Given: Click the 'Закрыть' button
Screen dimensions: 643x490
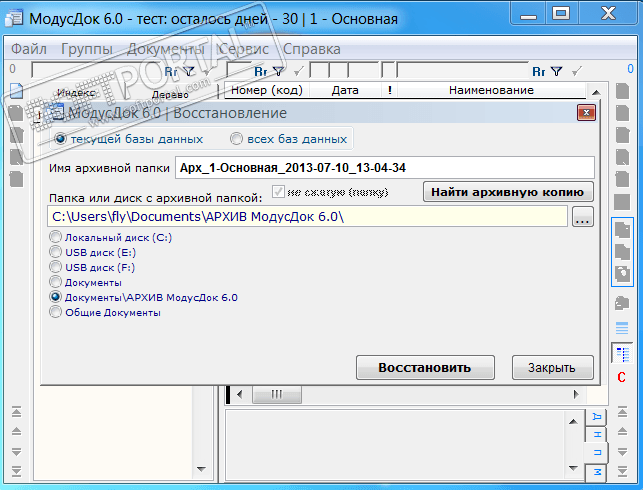Looking at the screenshot, I should point(552,367).
